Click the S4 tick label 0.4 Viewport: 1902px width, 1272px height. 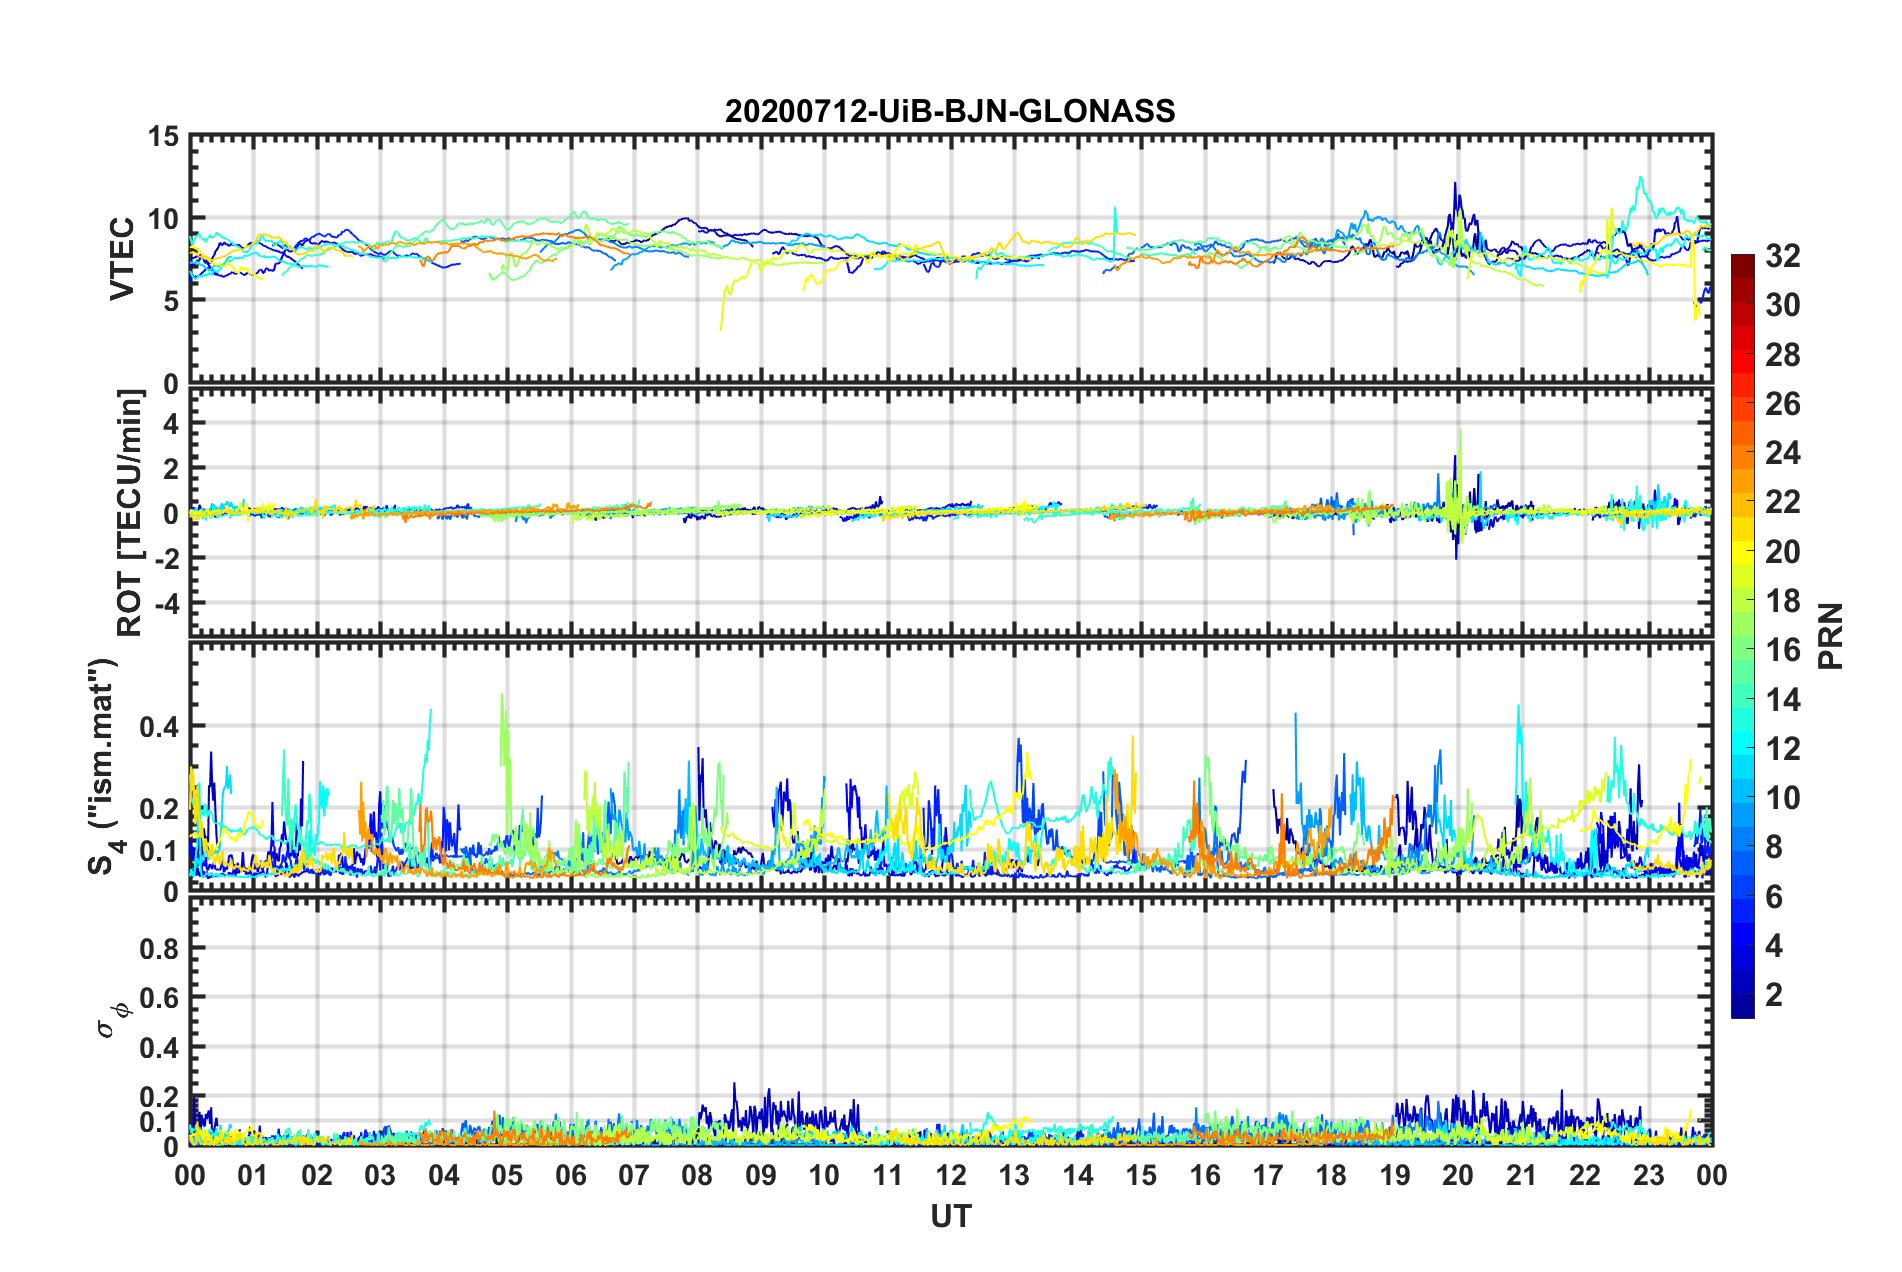pos(160,727)
